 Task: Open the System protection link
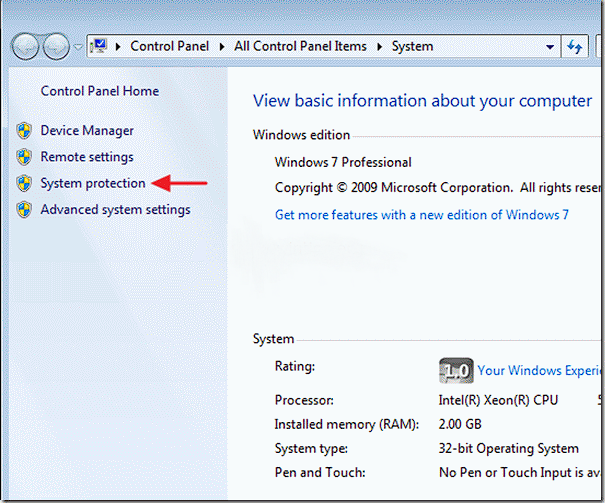tap(93, 184)
